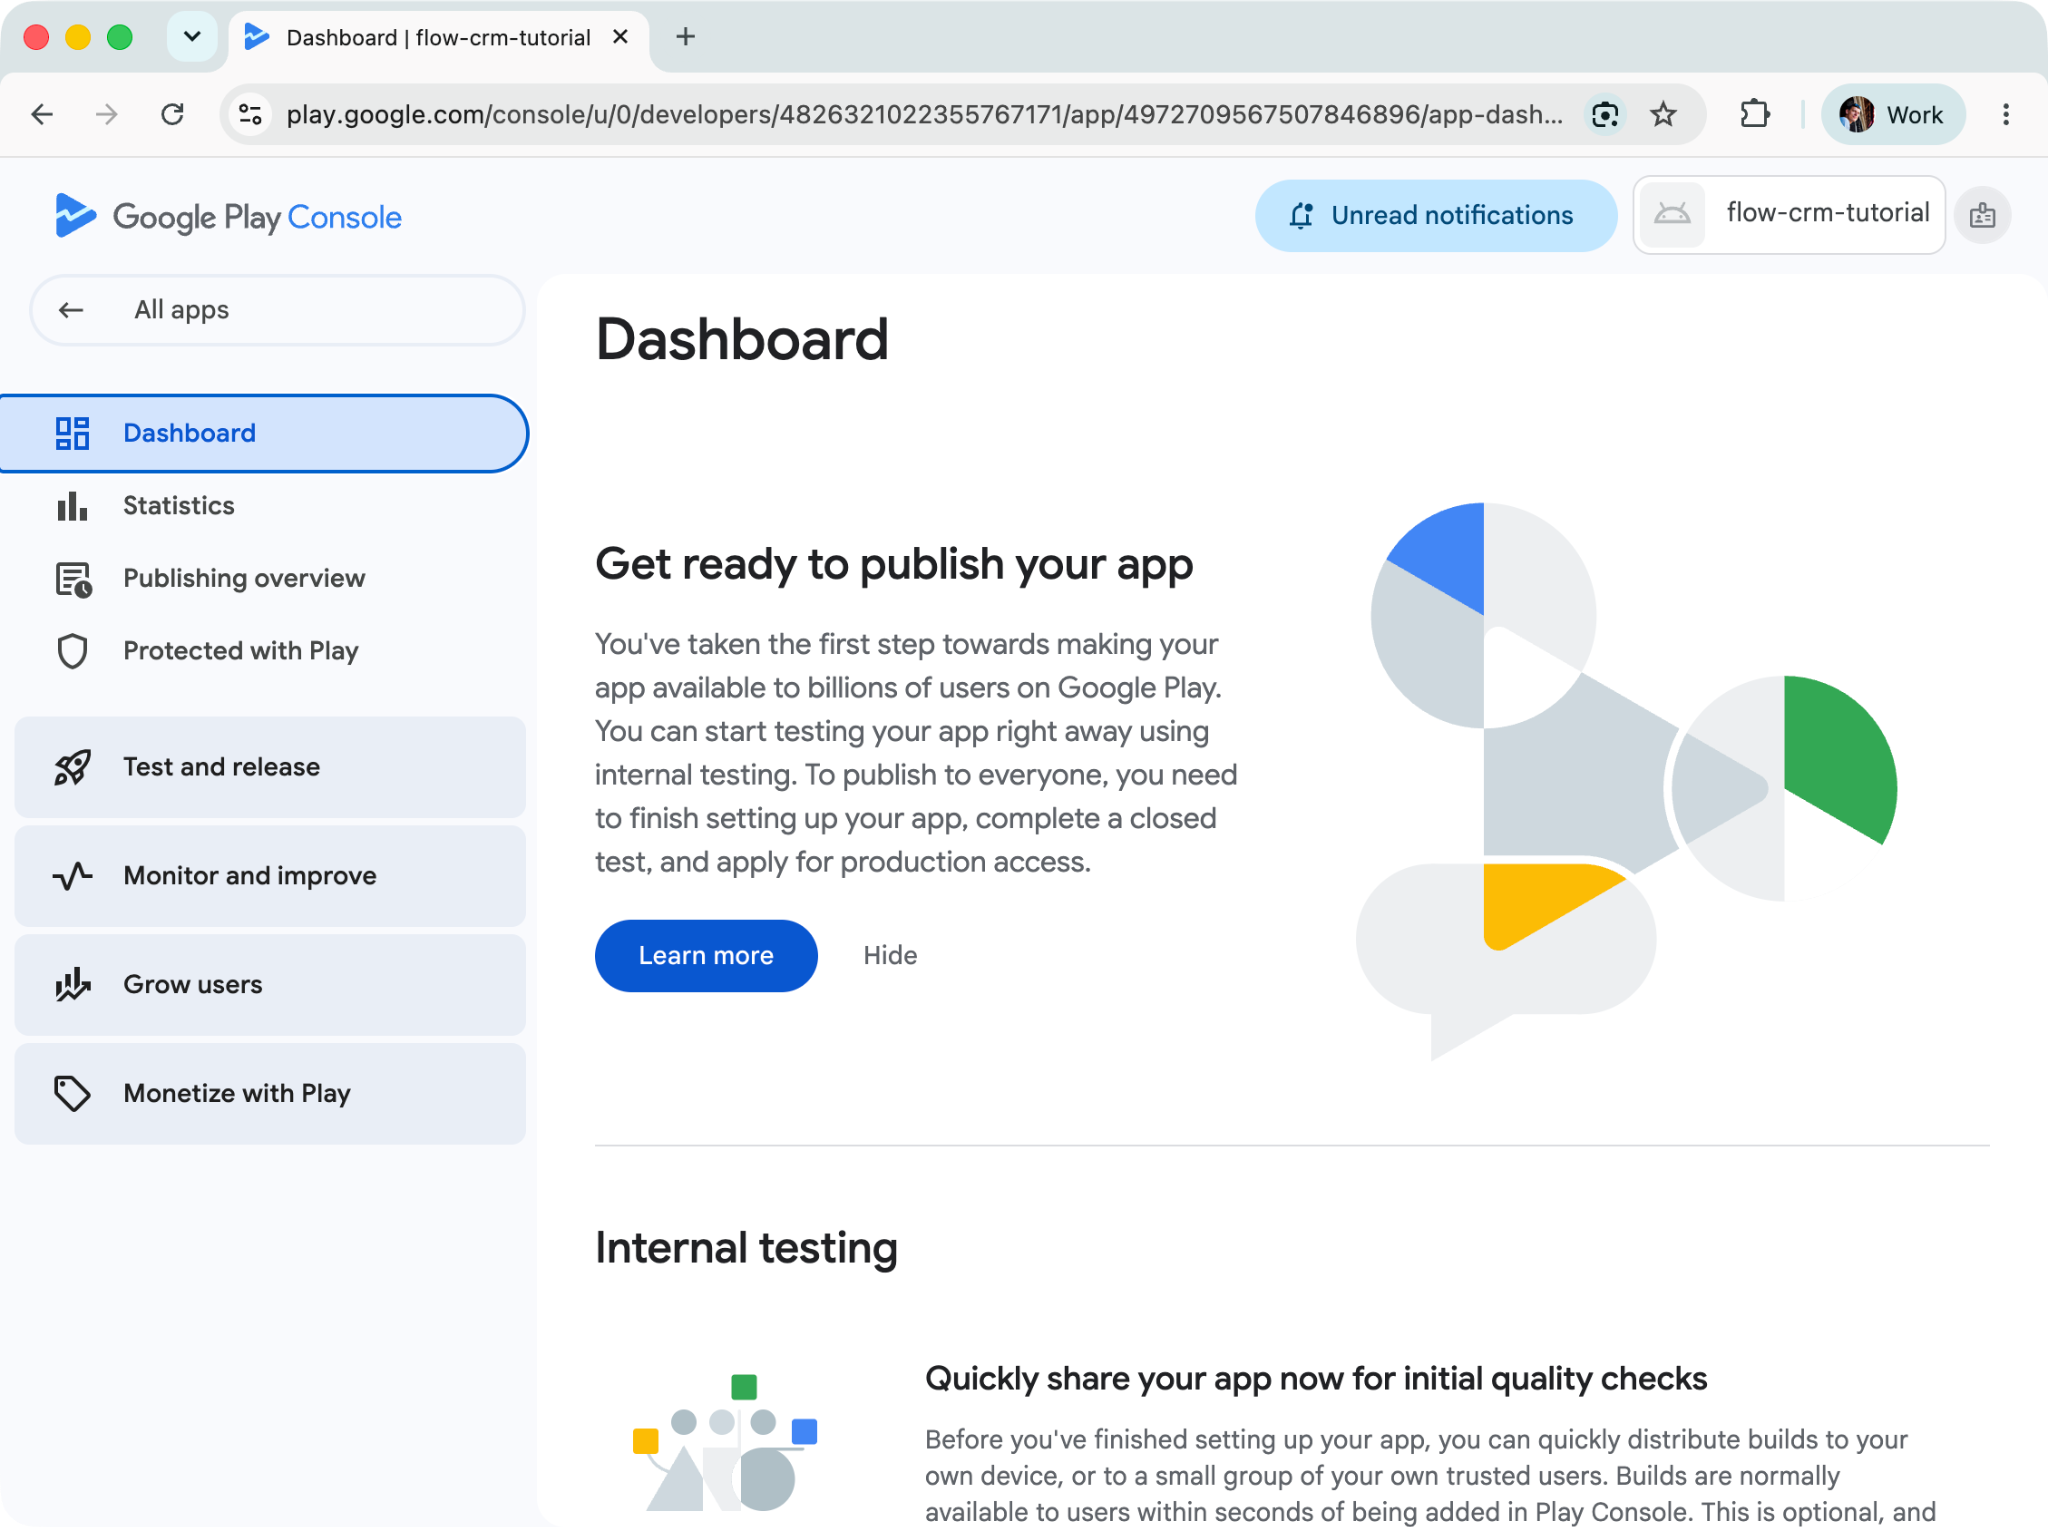Close the Dashboard browser tab
This screenshot has height=1527, width=2048.
click(620, 37)
